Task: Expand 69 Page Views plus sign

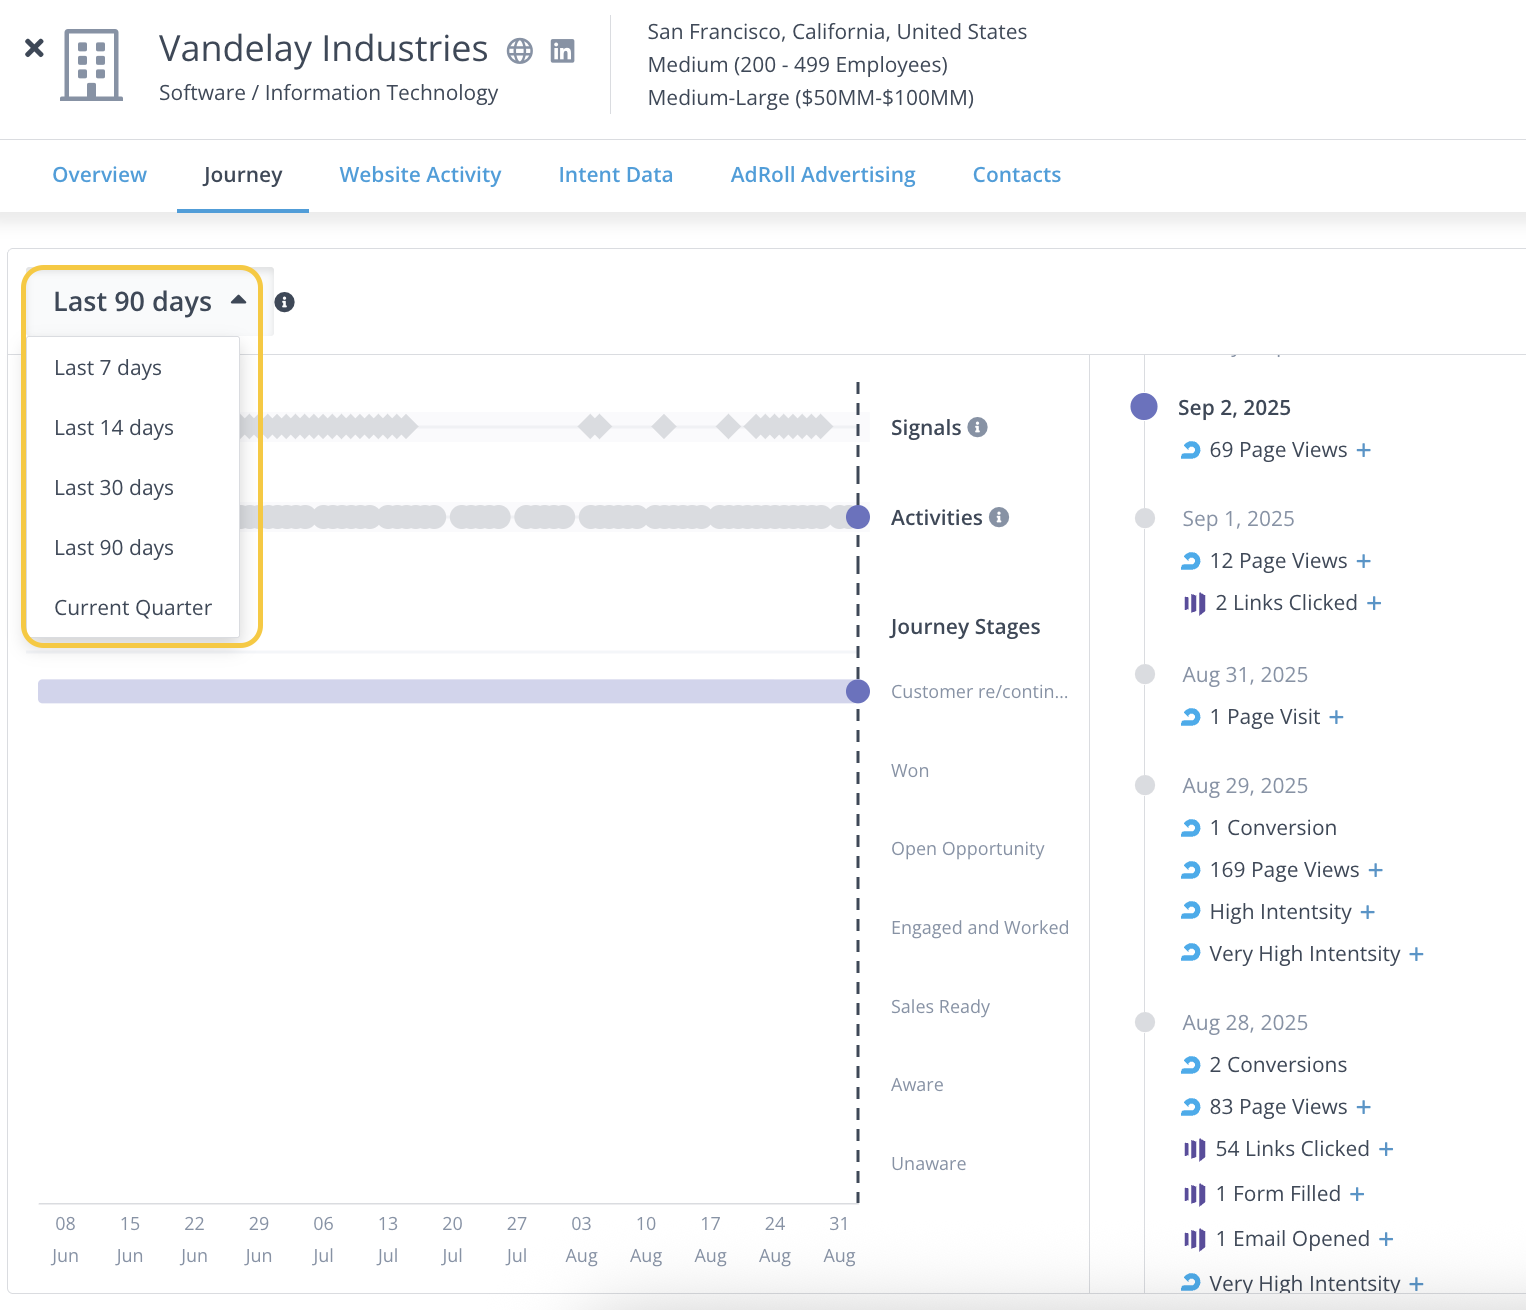Action: pyautogui.click(x=1363, y=450)
